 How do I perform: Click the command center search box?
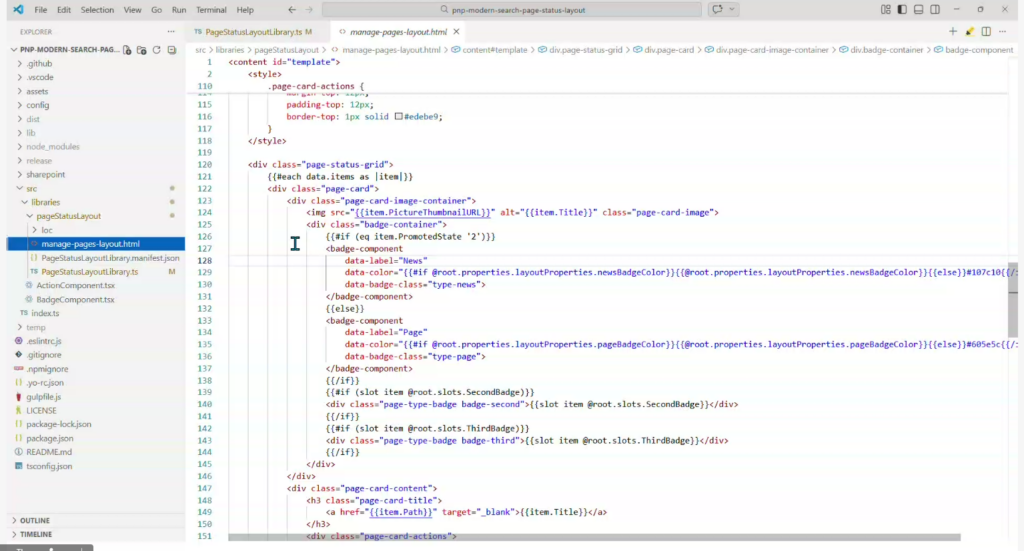511,9
